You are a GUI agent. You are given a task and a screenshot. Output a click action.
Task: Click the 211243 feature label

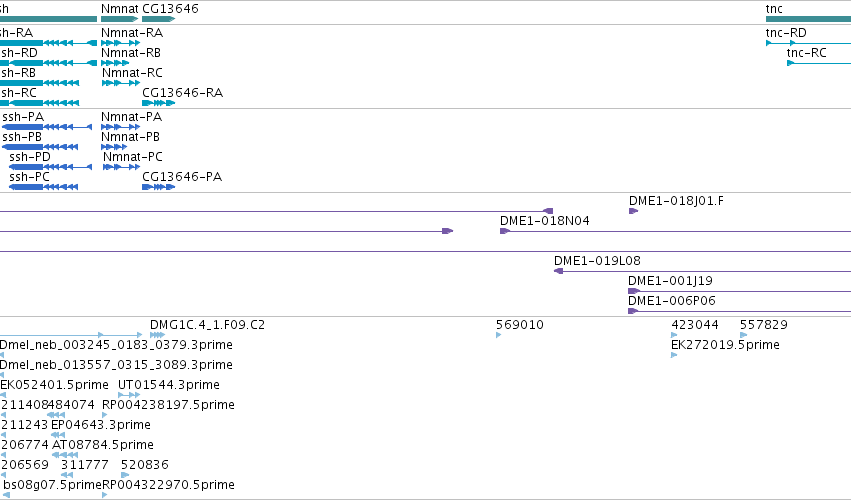point(25,425)
